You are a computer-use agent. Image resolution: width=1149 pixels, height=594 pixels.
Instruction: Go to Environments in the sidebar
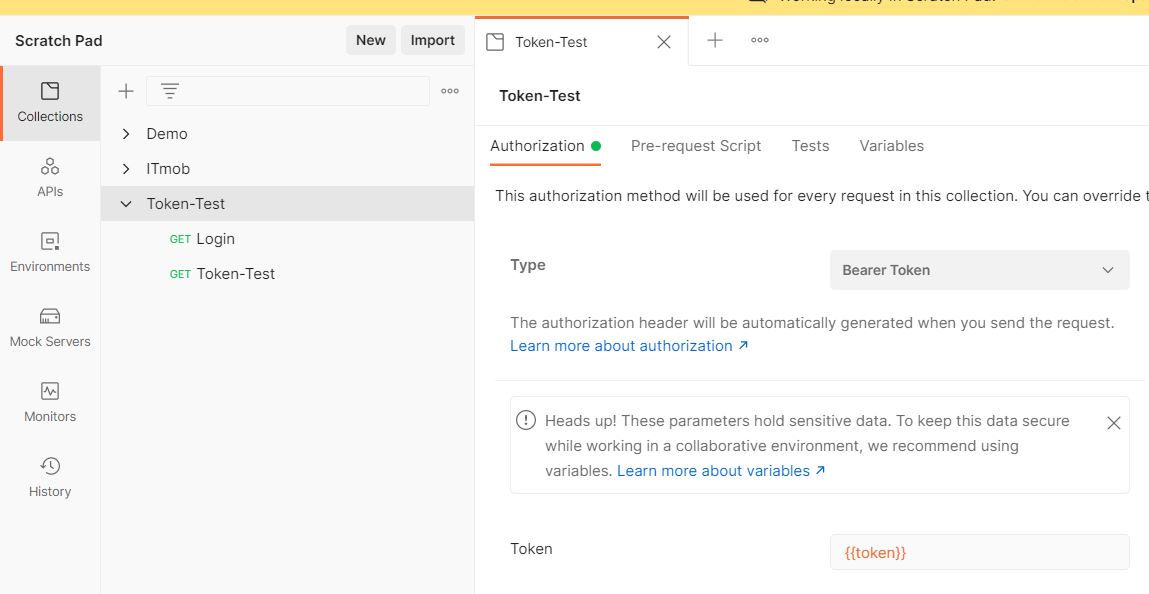(50, 252)
